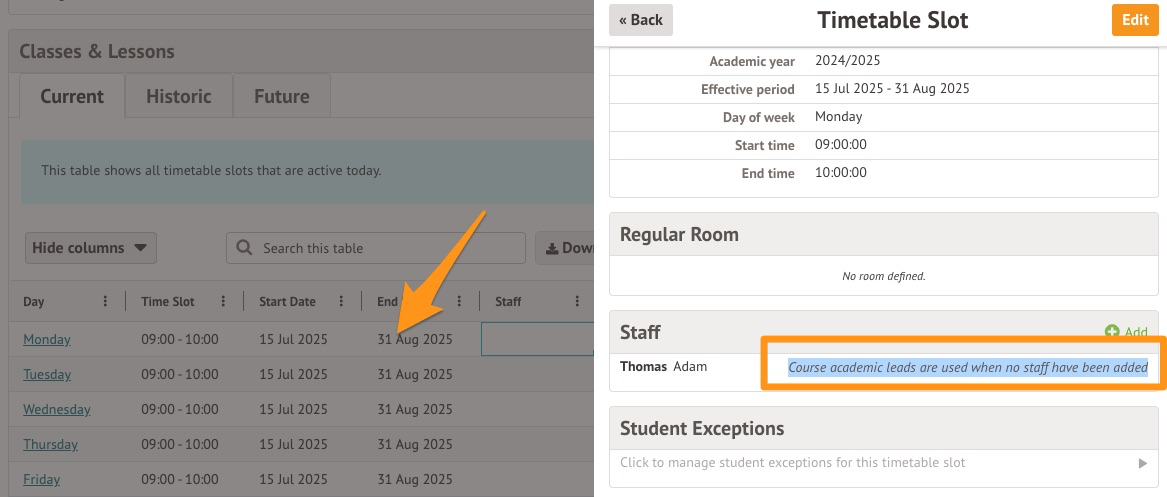Select the Staff cell in the Monday row
The width and height of the screenshot is (1167, 497).
[537, 339]
